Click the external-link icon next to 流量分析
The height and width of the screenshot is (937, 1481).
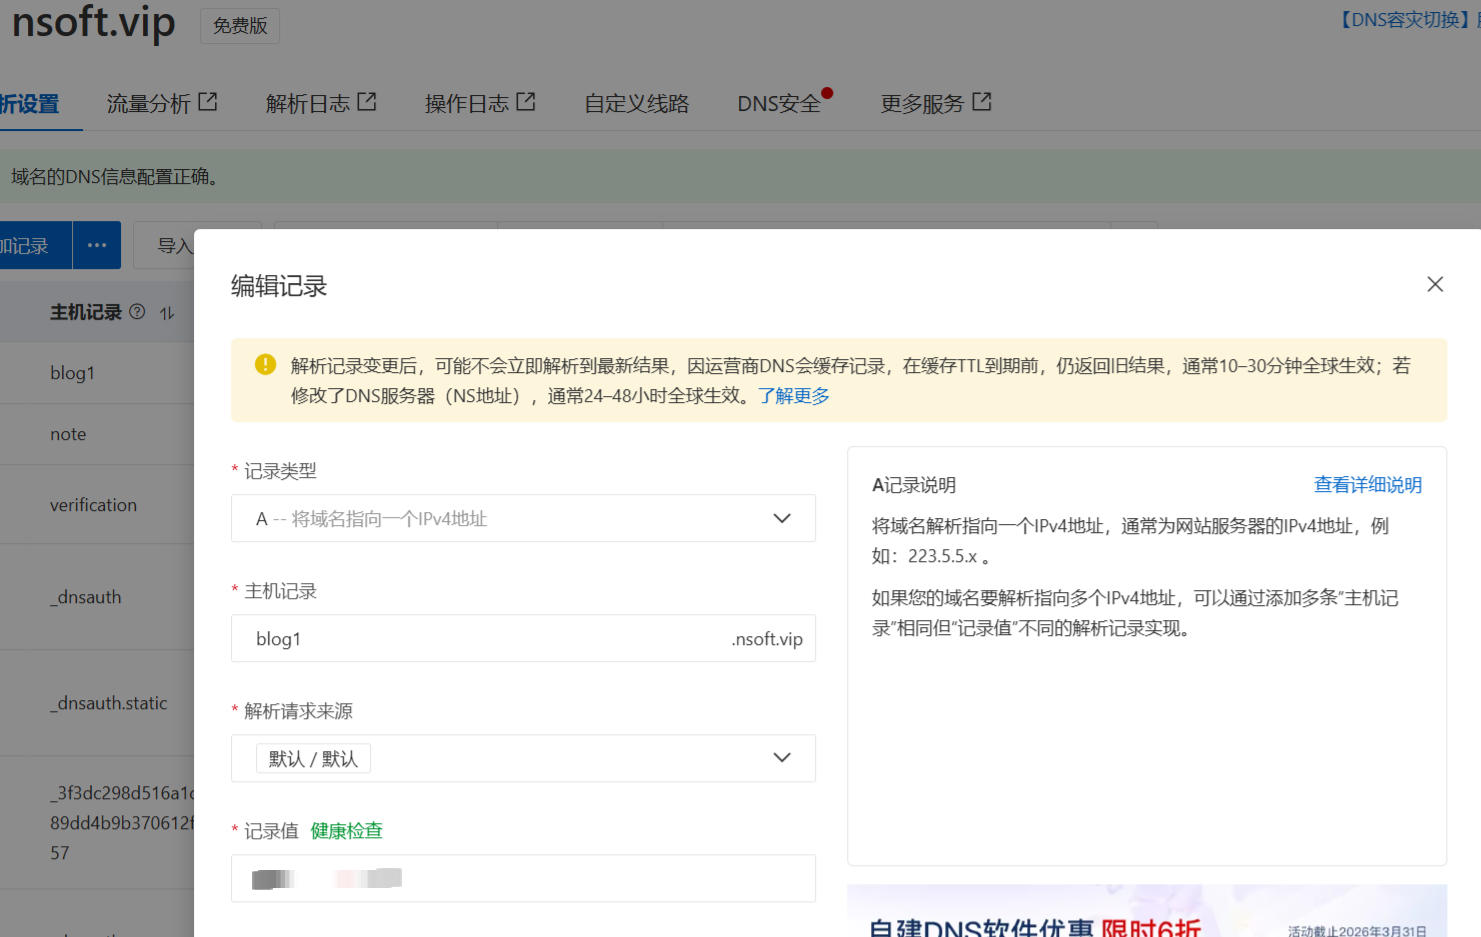208,102
